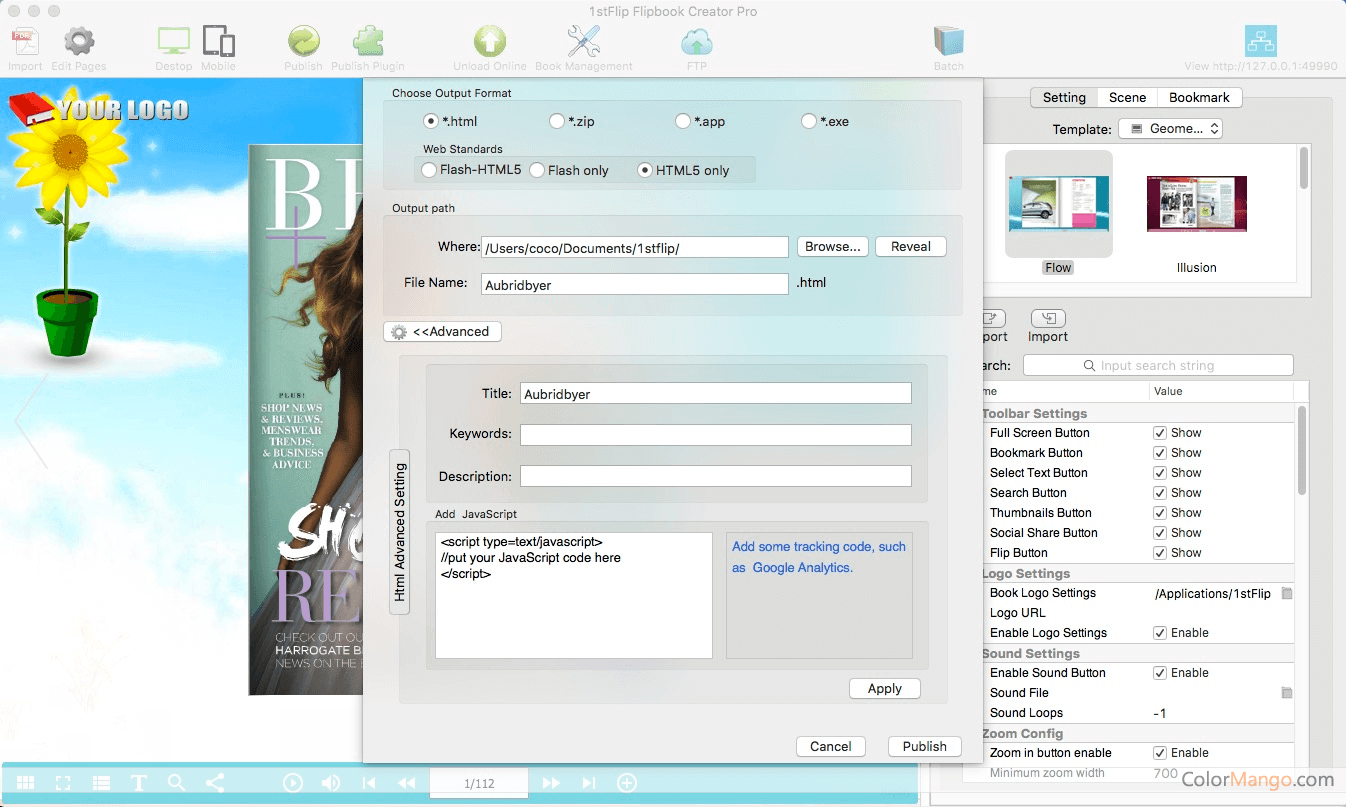Open thumbnails grid in flipbook toolbar
The image size is (1346, 807).
tap(26, 783)
